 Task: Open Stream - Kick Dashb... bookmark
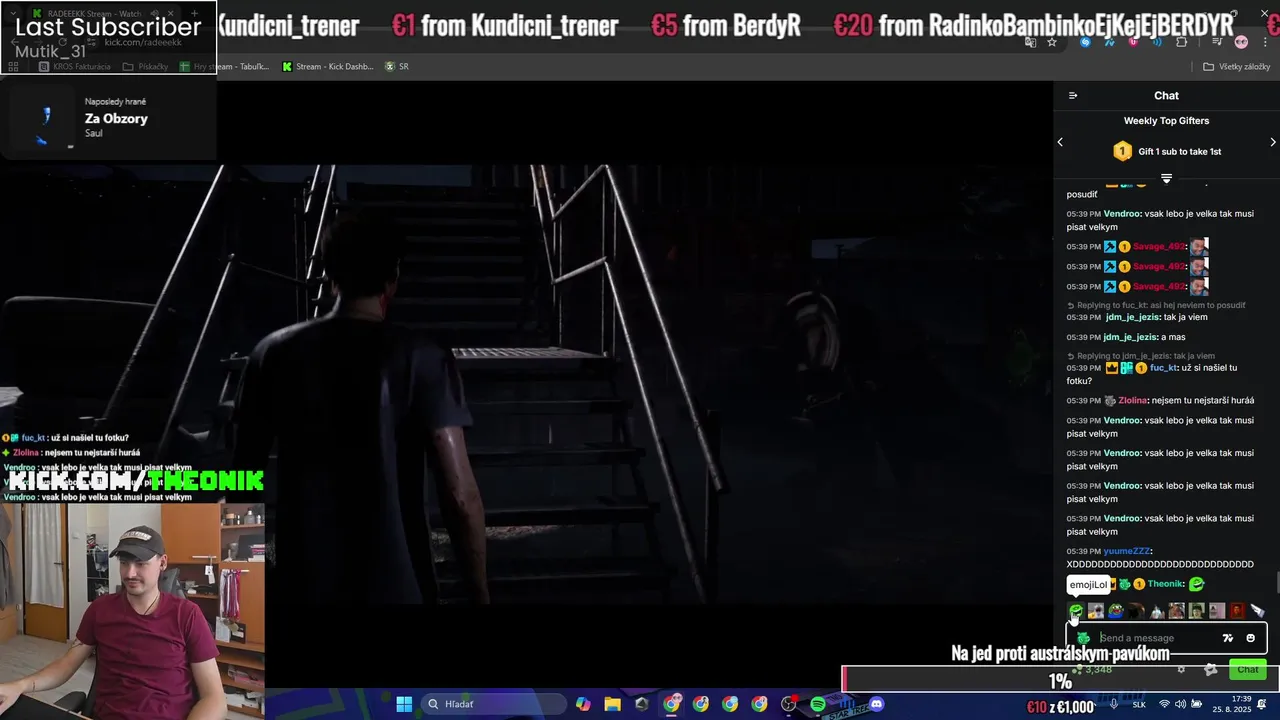tap(327, 67)
